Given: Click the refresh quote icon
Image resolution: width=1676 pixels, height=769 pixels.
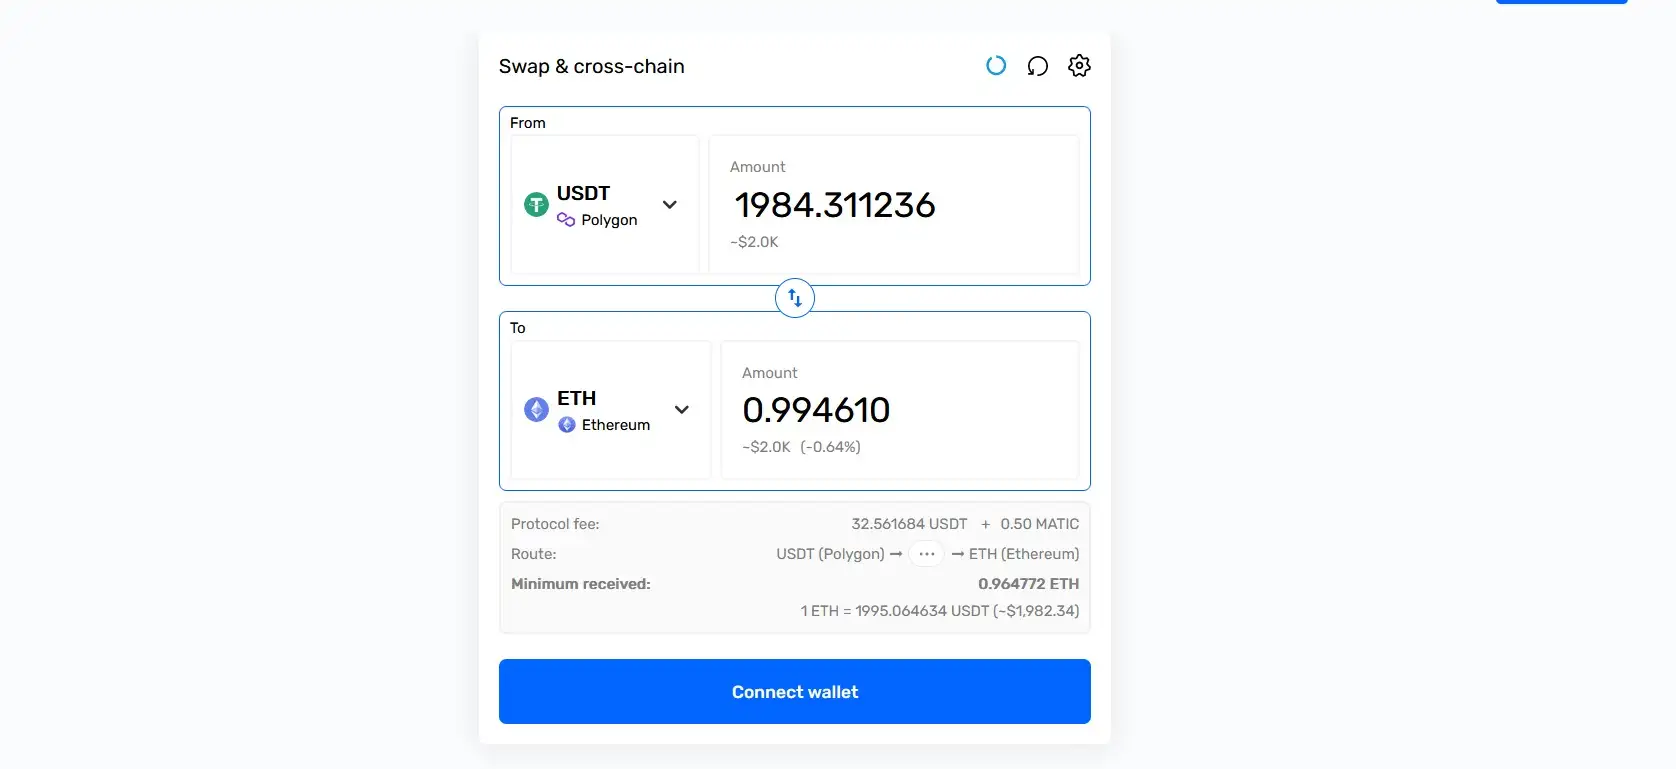Looking at the screenshot, I should pyautogui.click(x=1038, y=66).
